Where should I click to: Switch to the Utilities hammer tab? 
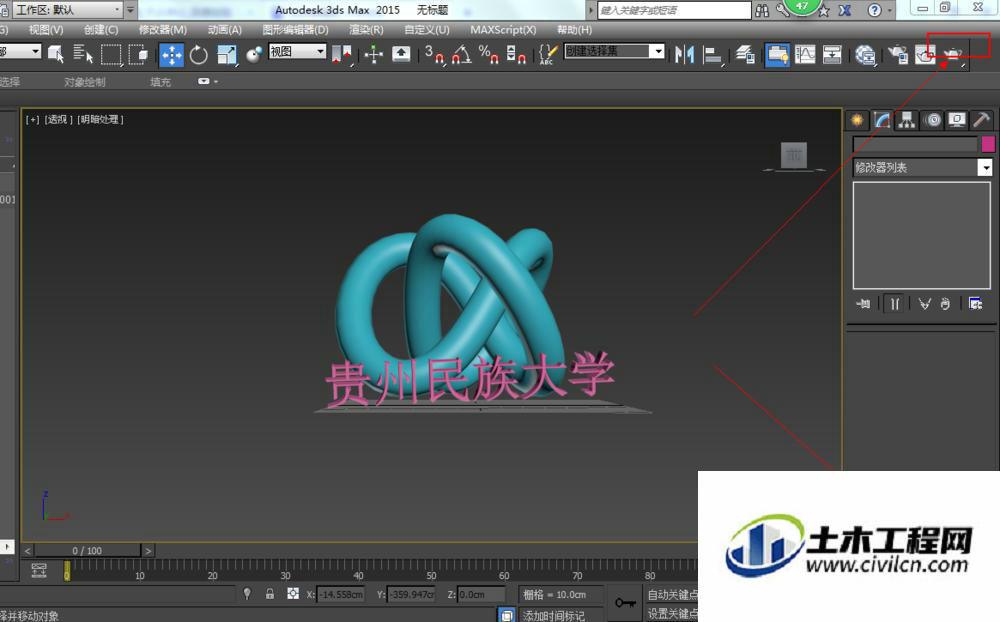[x=982, y=120]
